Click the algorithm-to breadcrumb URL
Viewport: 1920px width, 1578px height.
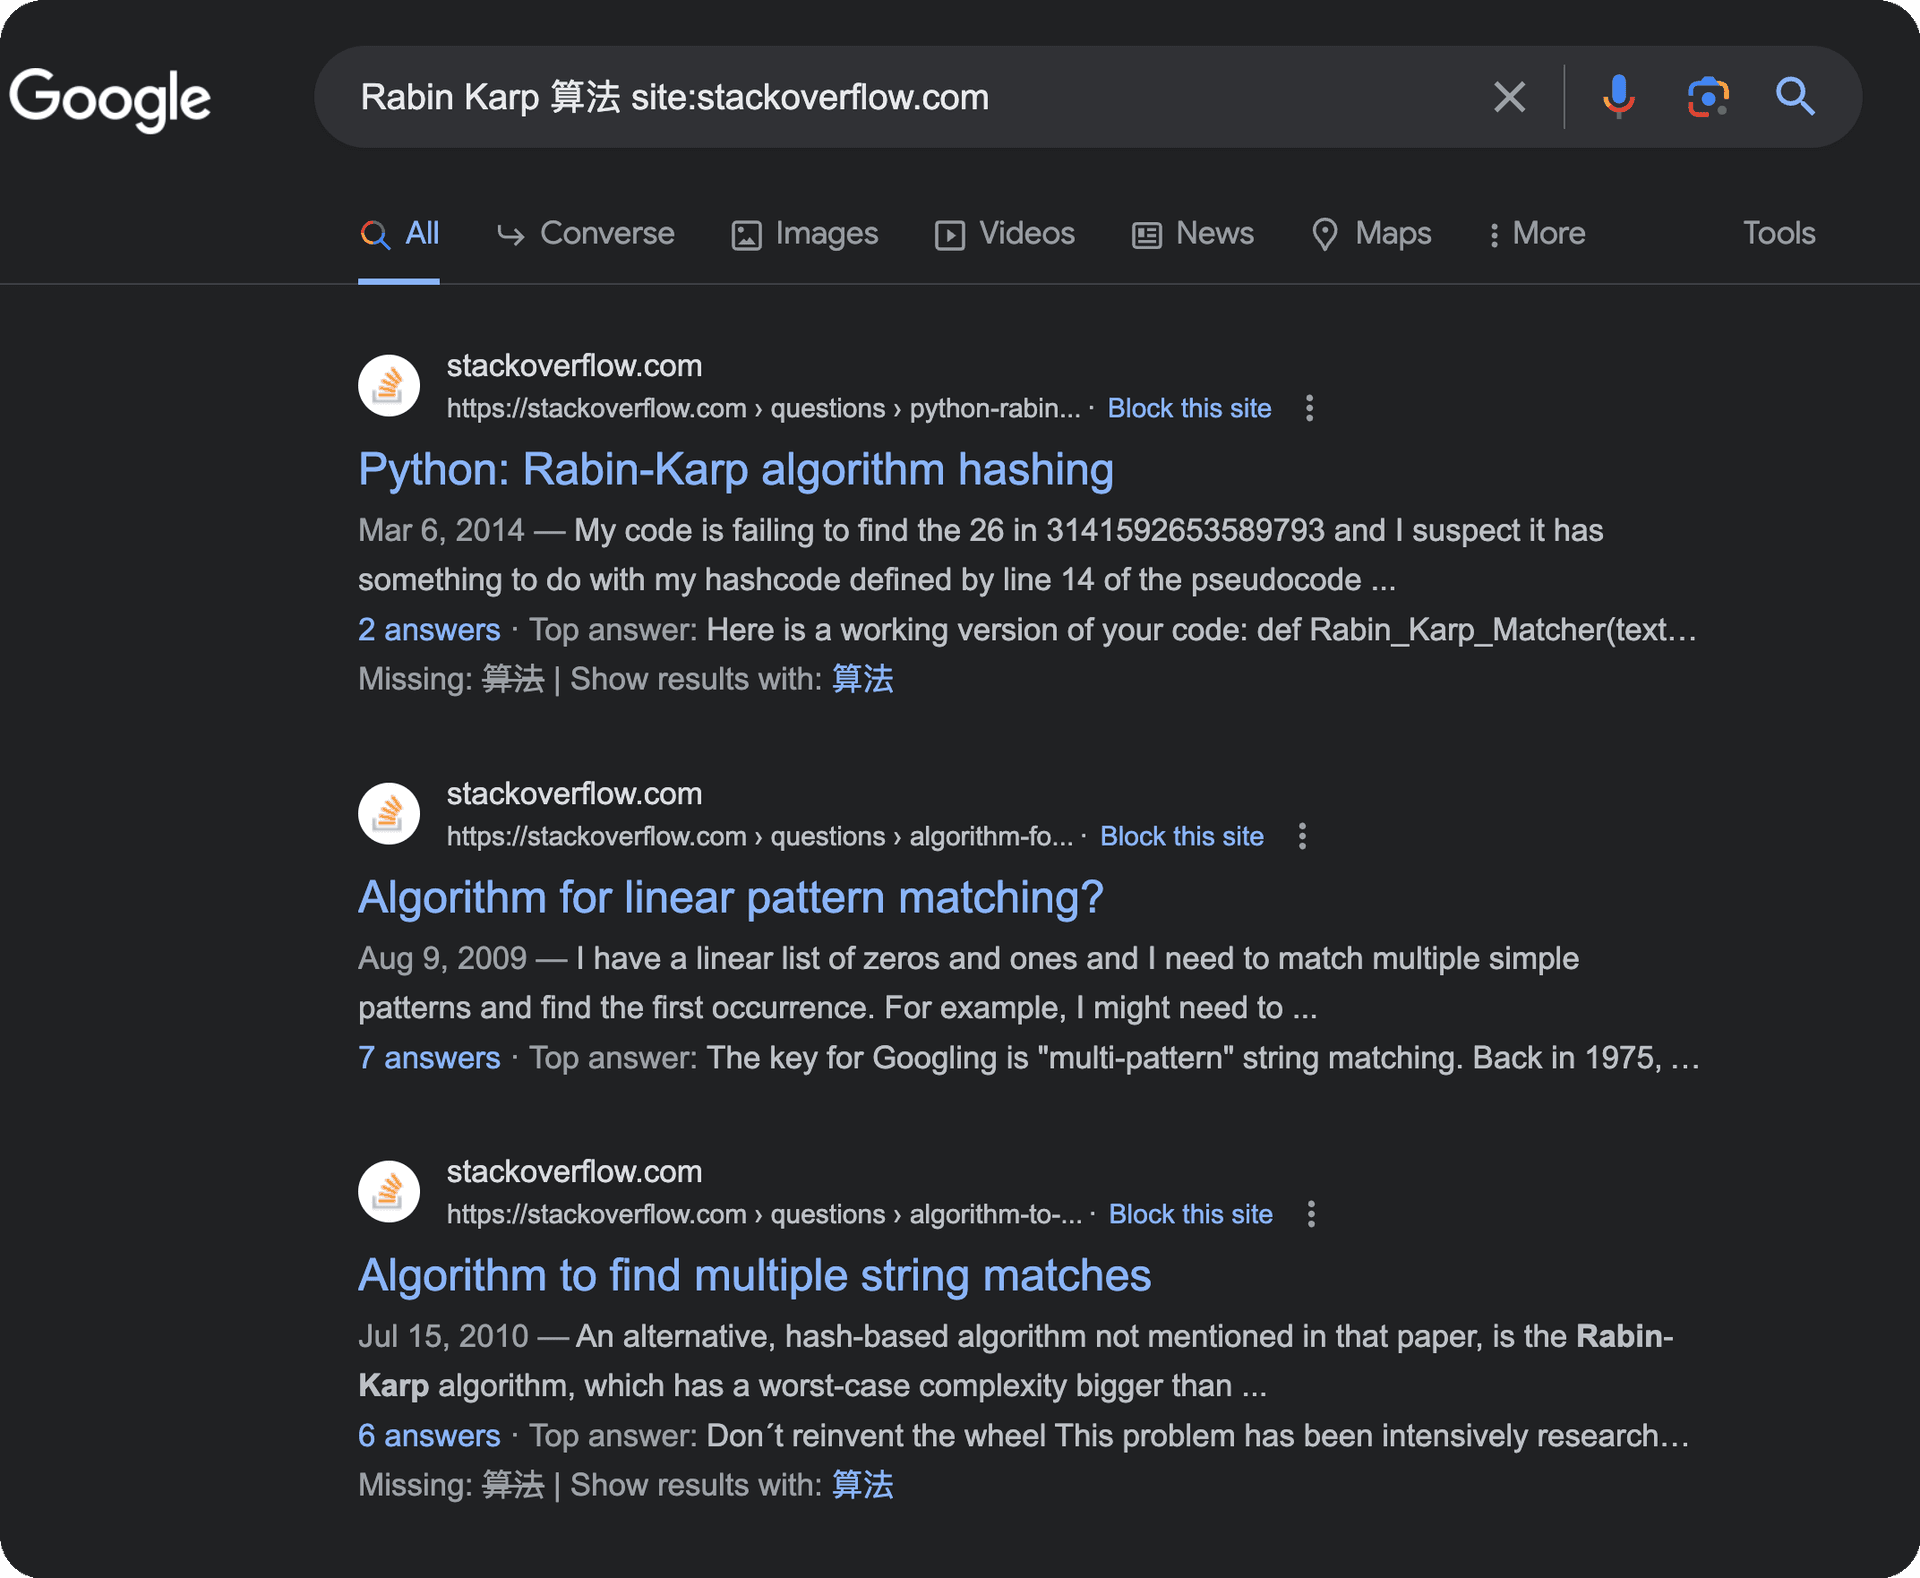pos(764,1214)
